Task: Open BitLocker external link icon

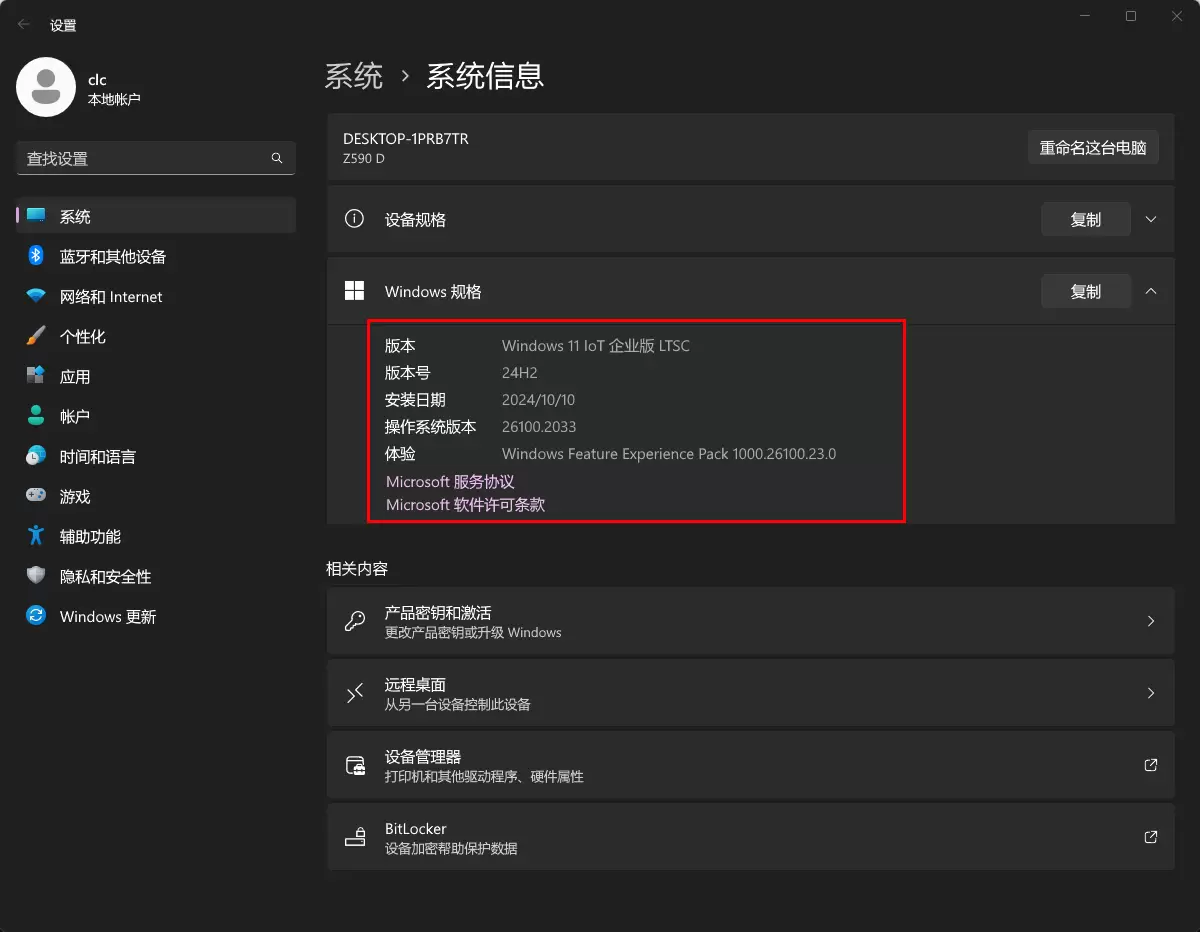Action: 1150,837
